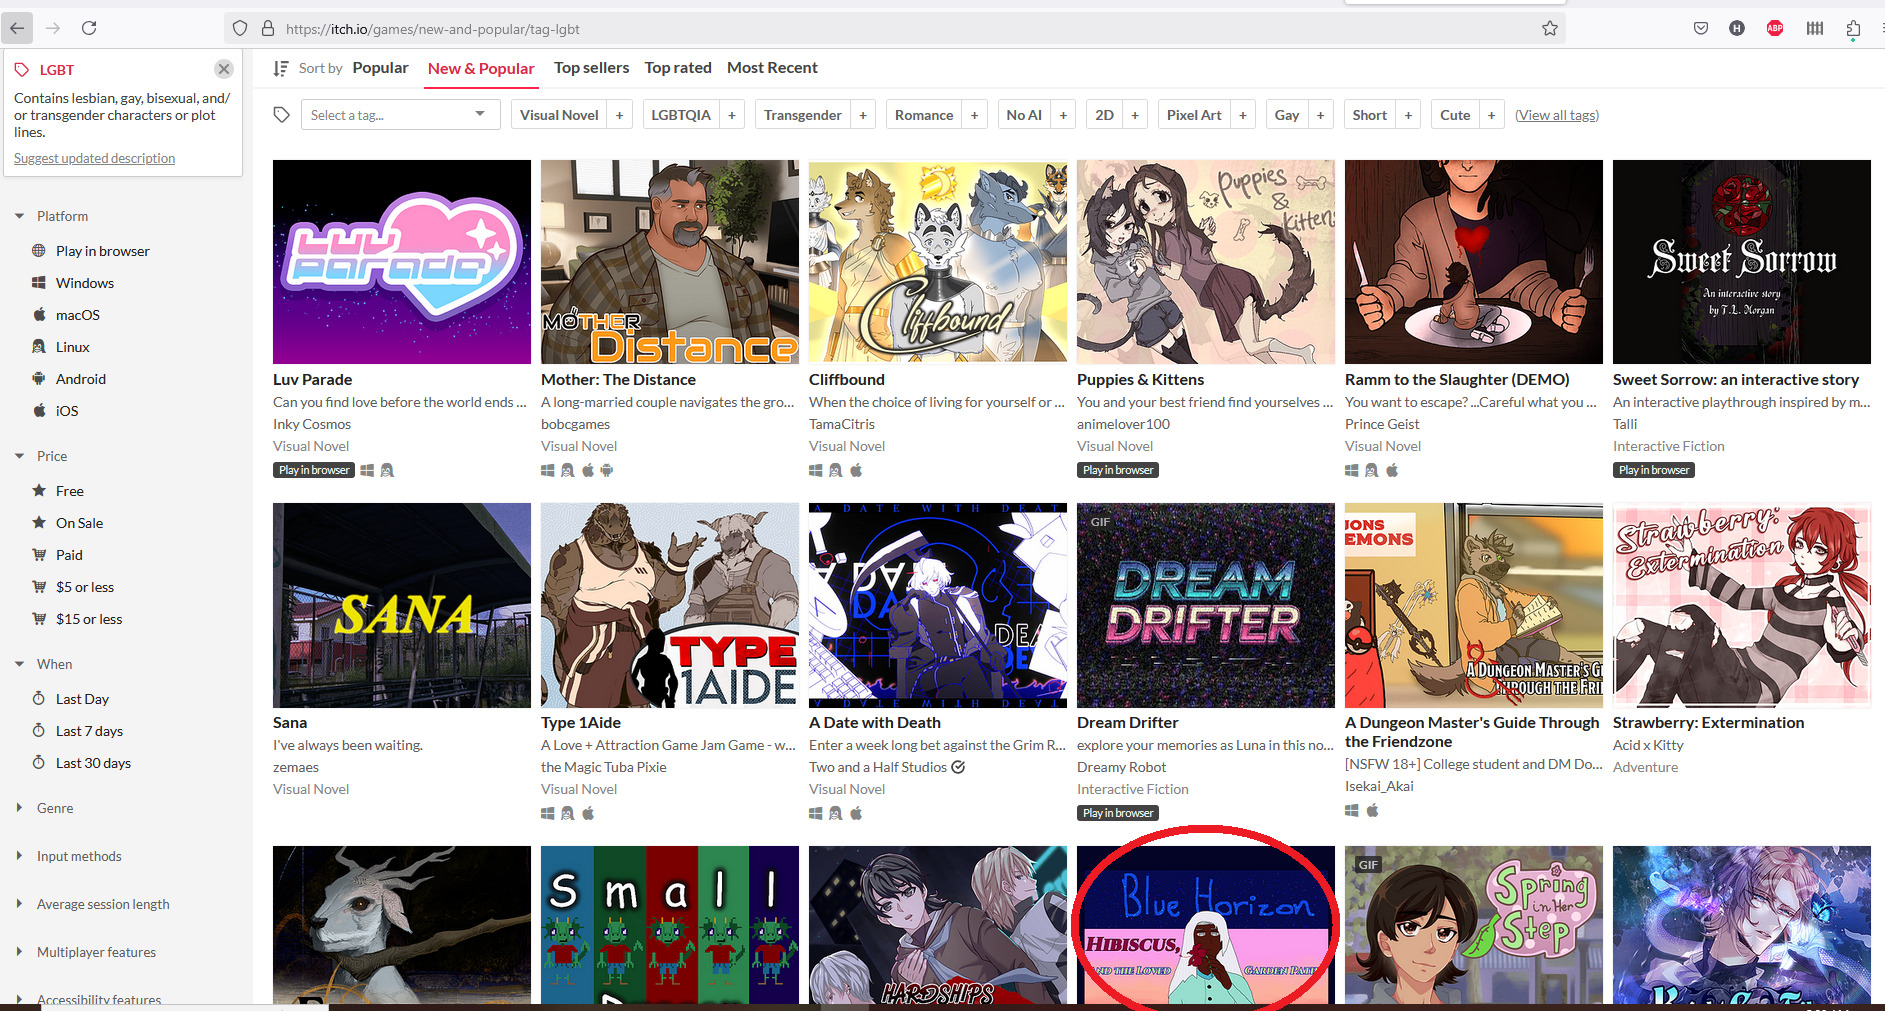The image size is (1885, 1011).
Task: Click the tag label icon
Action: click(x=282, y=115)
